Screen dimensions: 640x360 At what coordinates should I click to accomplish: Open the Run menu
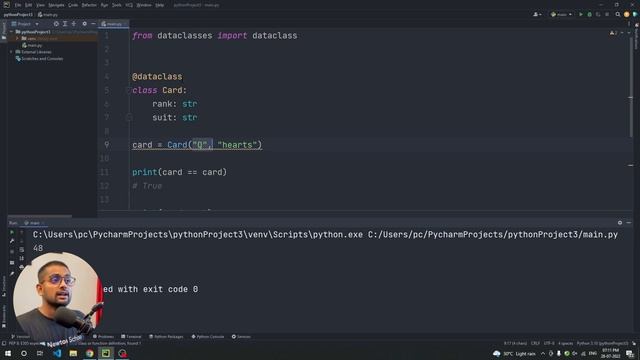pyautogui.click(x=104, y=5)
